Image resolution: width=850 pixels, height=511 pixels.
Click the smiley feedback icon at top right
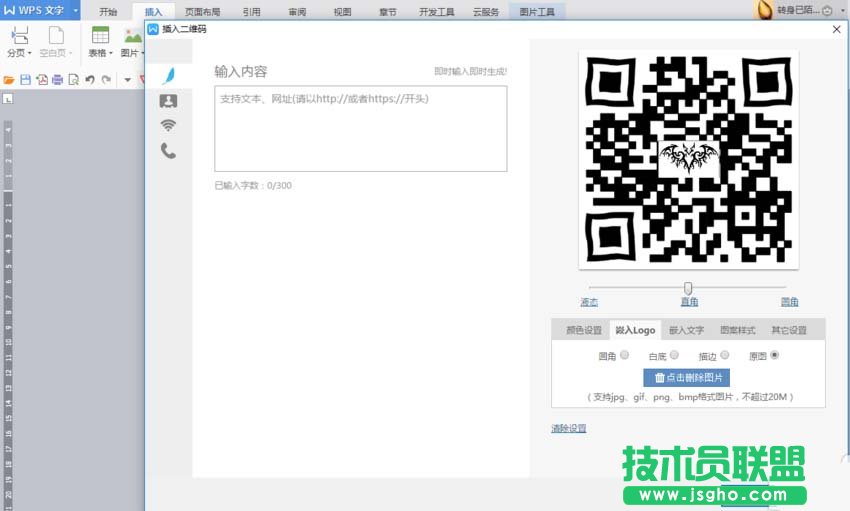click(827, 10)
